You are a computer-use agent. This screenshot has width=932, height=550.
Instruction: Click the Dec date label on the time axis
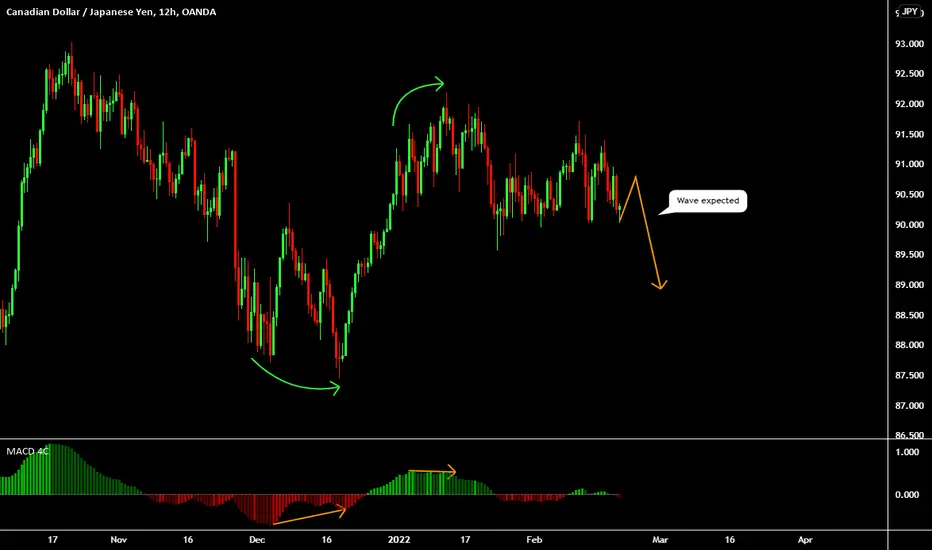coord(257,540)
